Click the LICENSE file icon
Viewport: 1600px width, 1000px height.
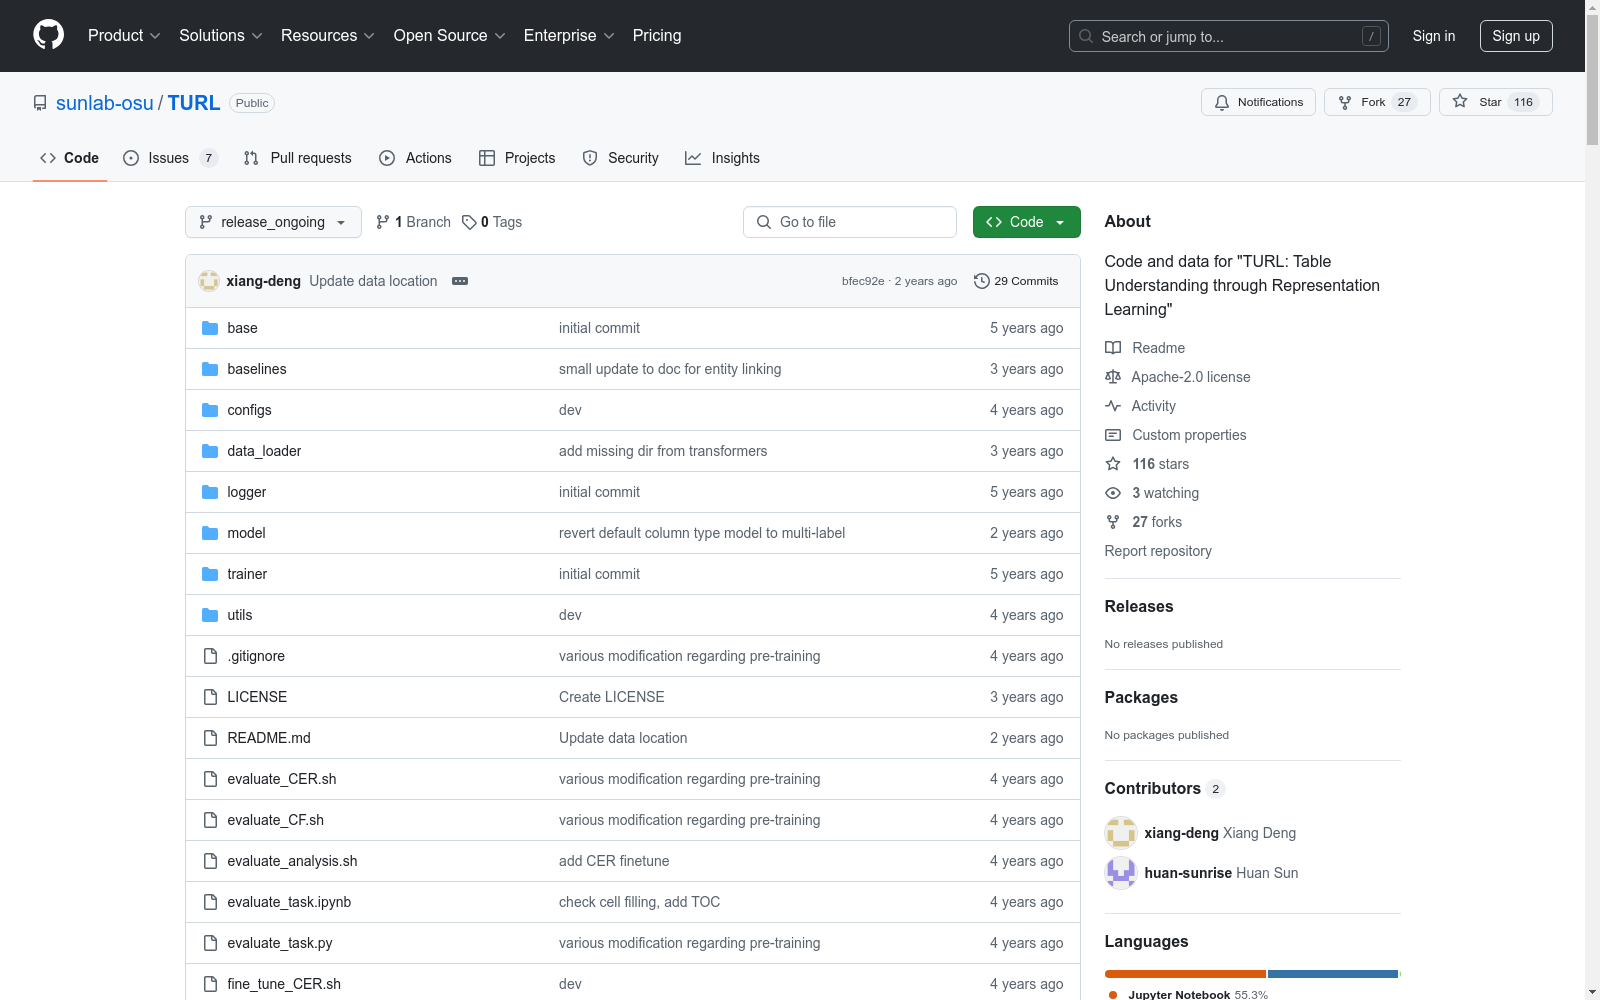(x=210, y=697)
